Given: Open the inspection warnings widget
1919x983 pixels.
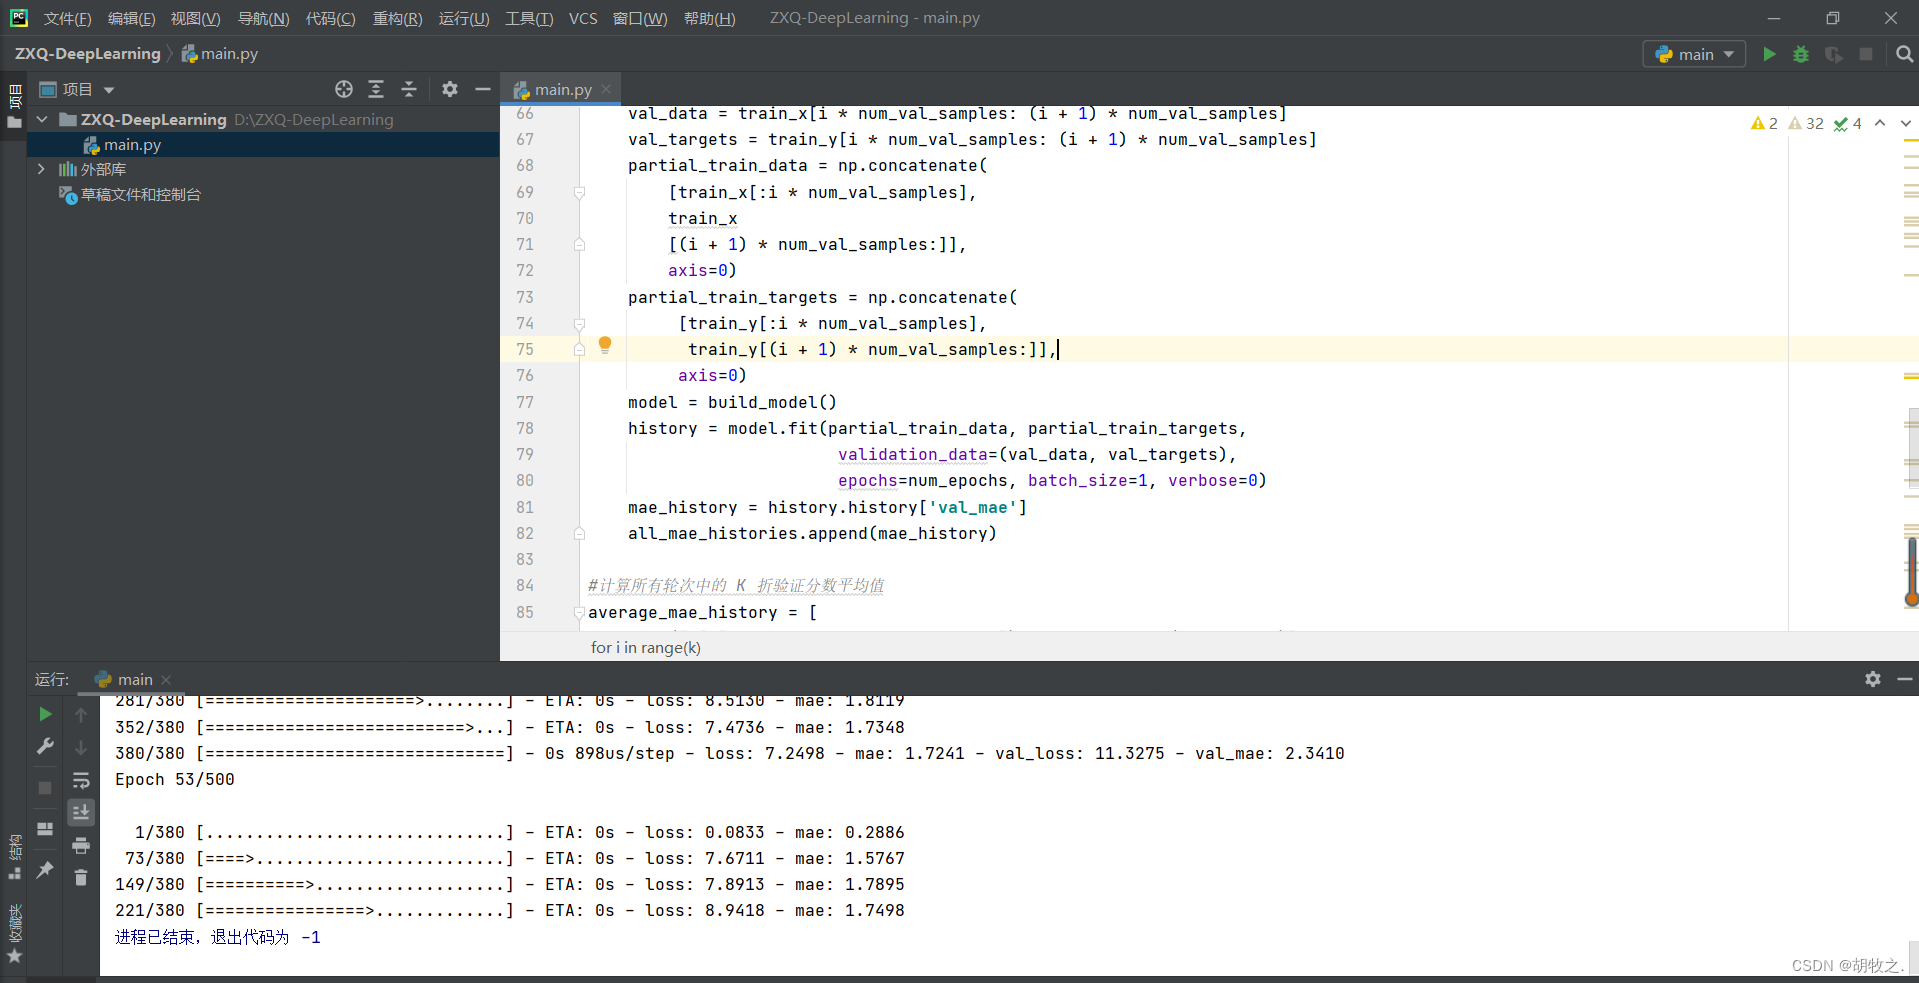Looking at the screenshot, I should [1806, 123].
